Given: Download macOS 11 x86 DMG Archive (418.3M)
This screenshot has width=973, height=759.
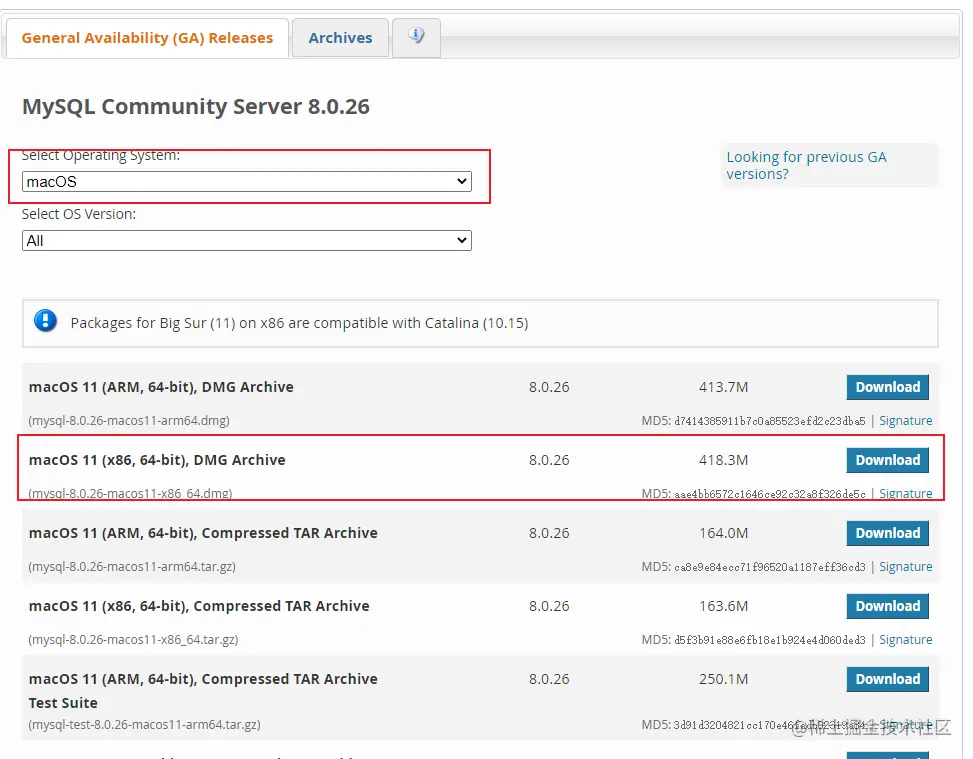Looking at the screenshot, I should (887, 460).
